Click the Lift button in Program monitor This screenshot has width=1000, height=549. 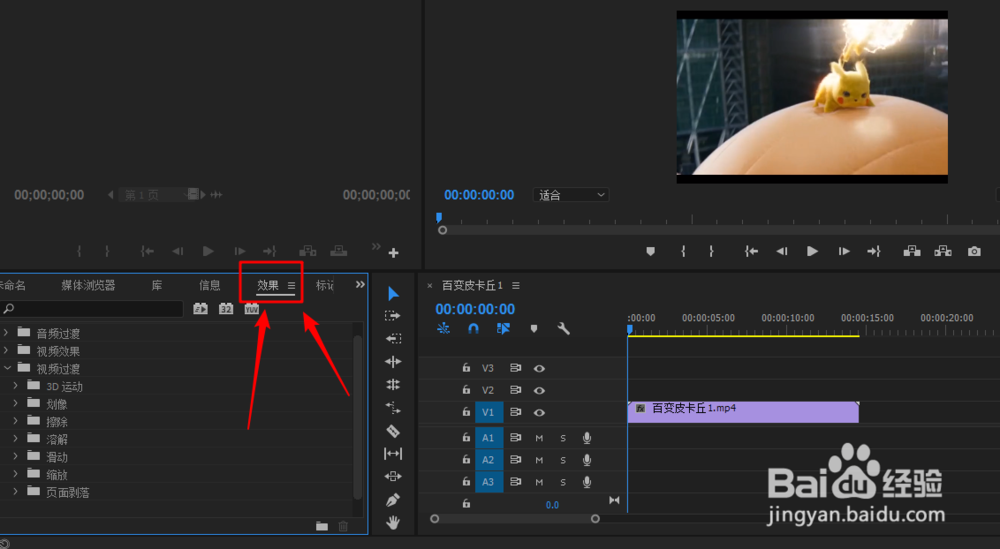coord(912,251)
